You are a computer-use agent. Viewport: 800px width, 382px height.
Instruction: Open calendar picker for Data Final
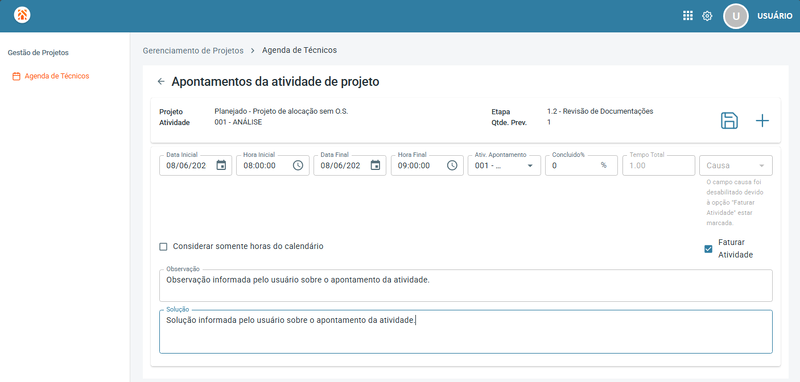click(375, 165)
